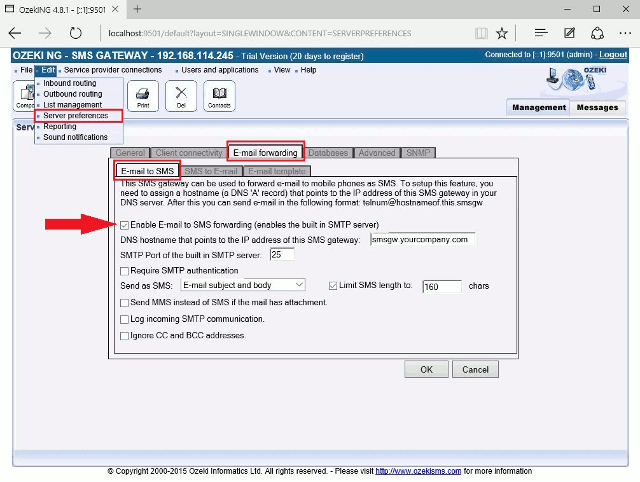Expand the Send as SMS dropdown
Screen dimensions: 640x482
coord(243,285)
